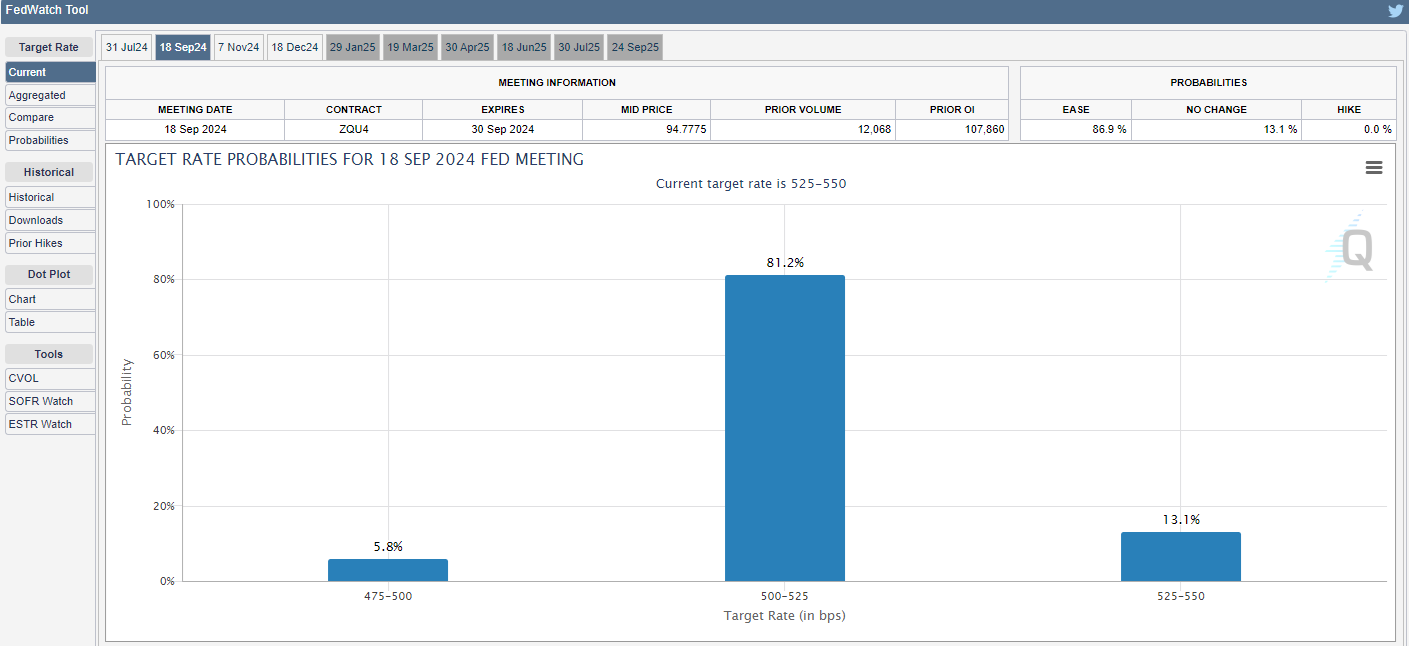This screenshot has width=1409, height=646.
Task: Click the 18 Sep 2024 meeting date cell
Action: pos(195,129)
